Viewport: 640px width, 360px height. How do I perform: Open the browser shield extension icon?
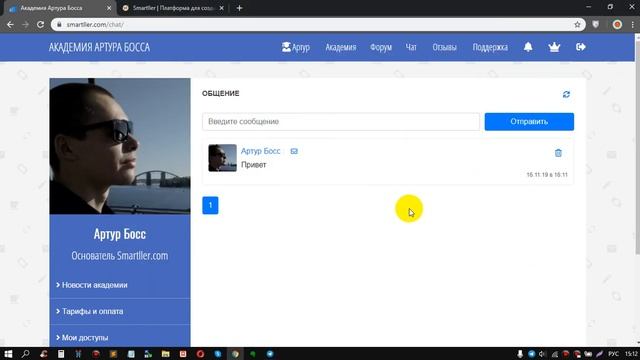pyautogui.click(x=596, y=24)
